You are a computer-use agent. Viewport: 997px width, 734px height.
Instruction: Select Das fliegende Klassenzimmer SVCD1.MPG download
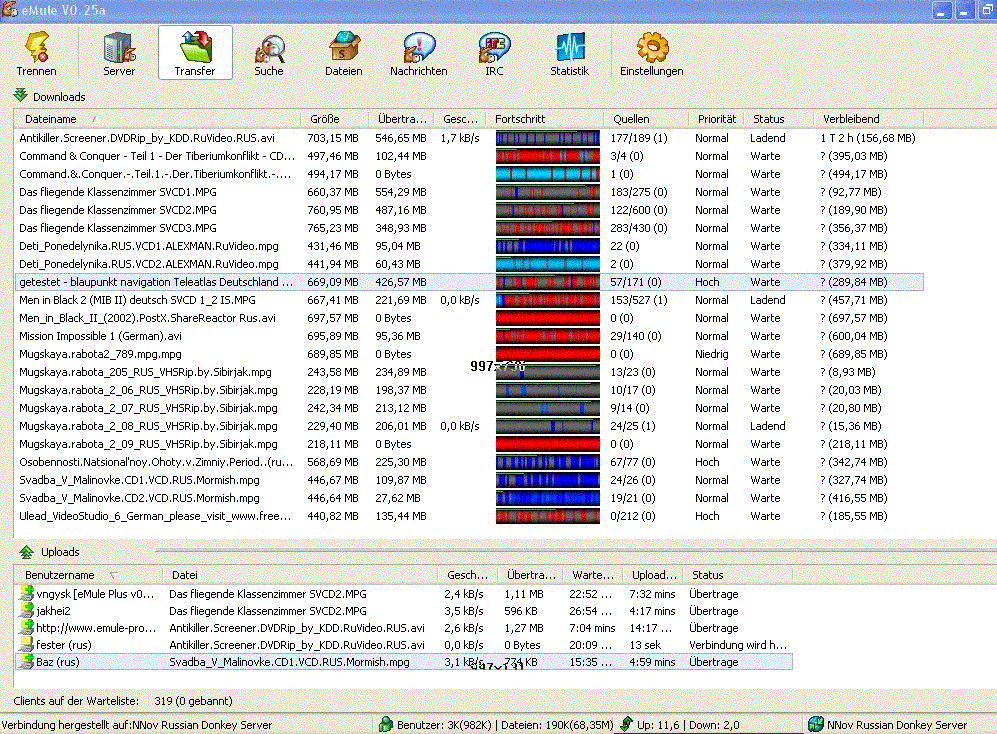469,192
